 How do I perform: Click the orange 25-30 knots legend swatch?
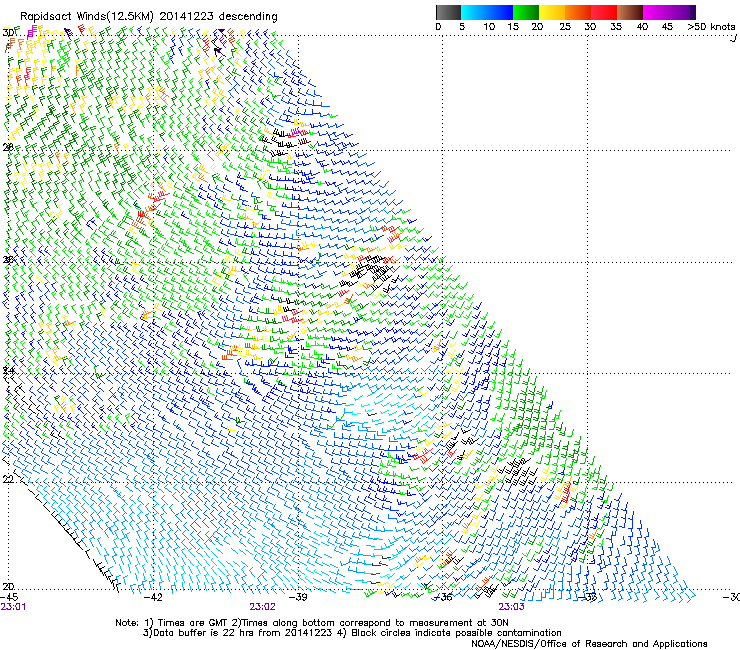(x=578, y=12)
